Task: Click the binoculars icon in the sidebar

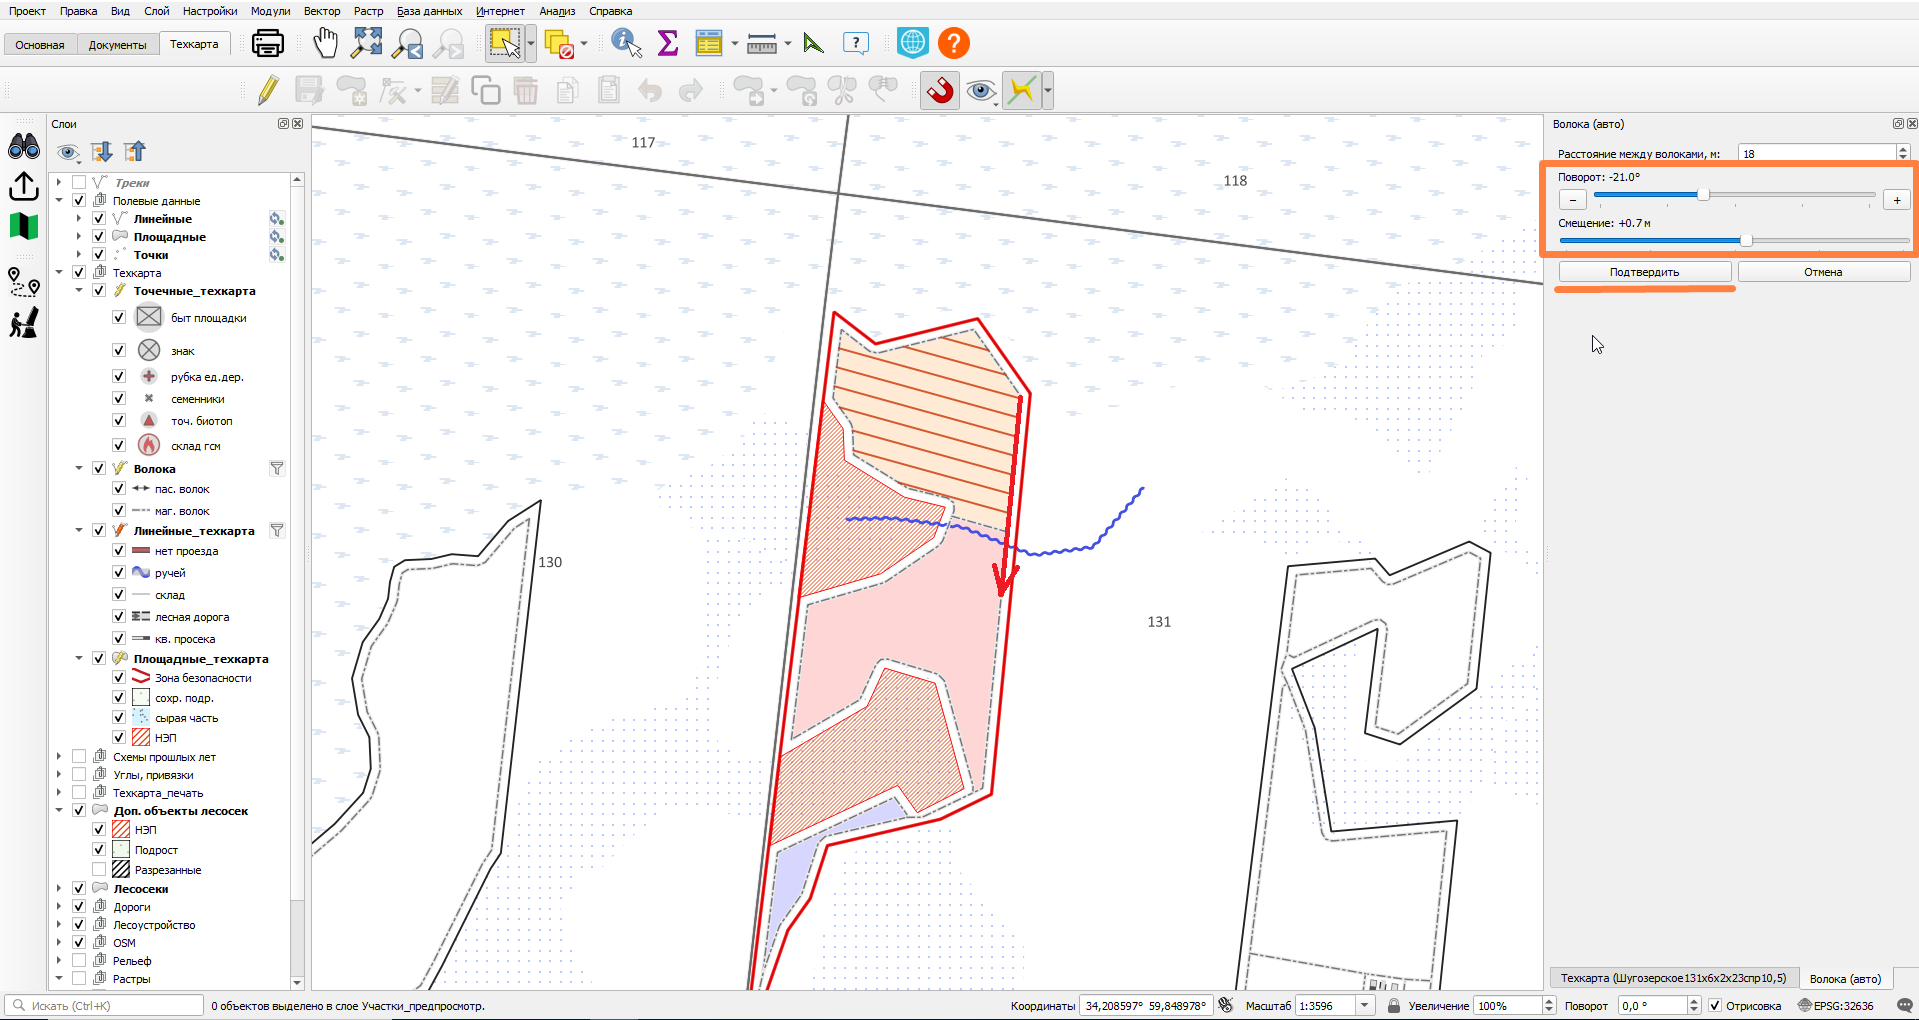Action: [24, 147]
